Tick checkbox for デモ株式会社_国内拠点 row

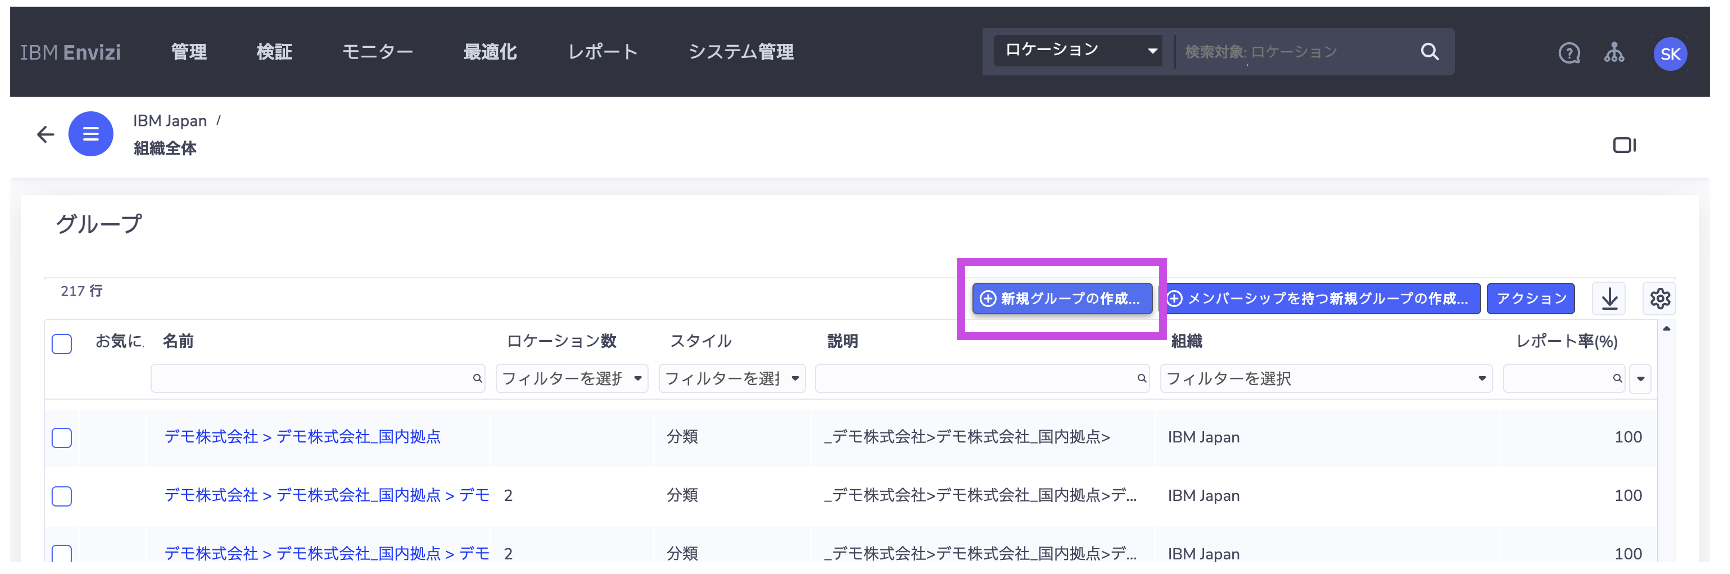[x=62, y=438]
